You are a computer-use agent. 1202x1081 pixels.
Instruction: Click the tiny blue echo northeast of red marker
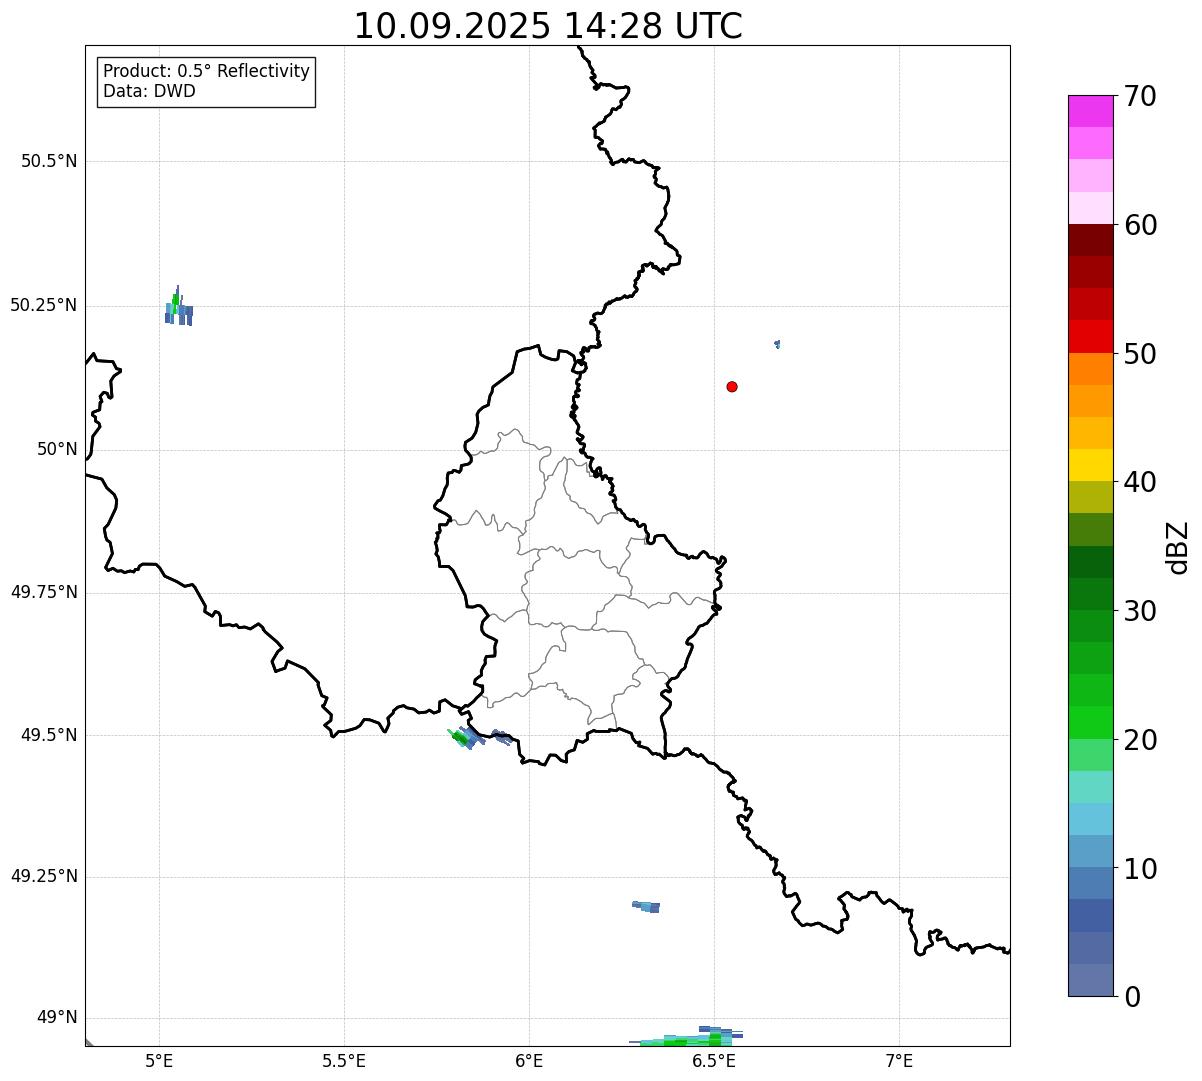[777, 344]
